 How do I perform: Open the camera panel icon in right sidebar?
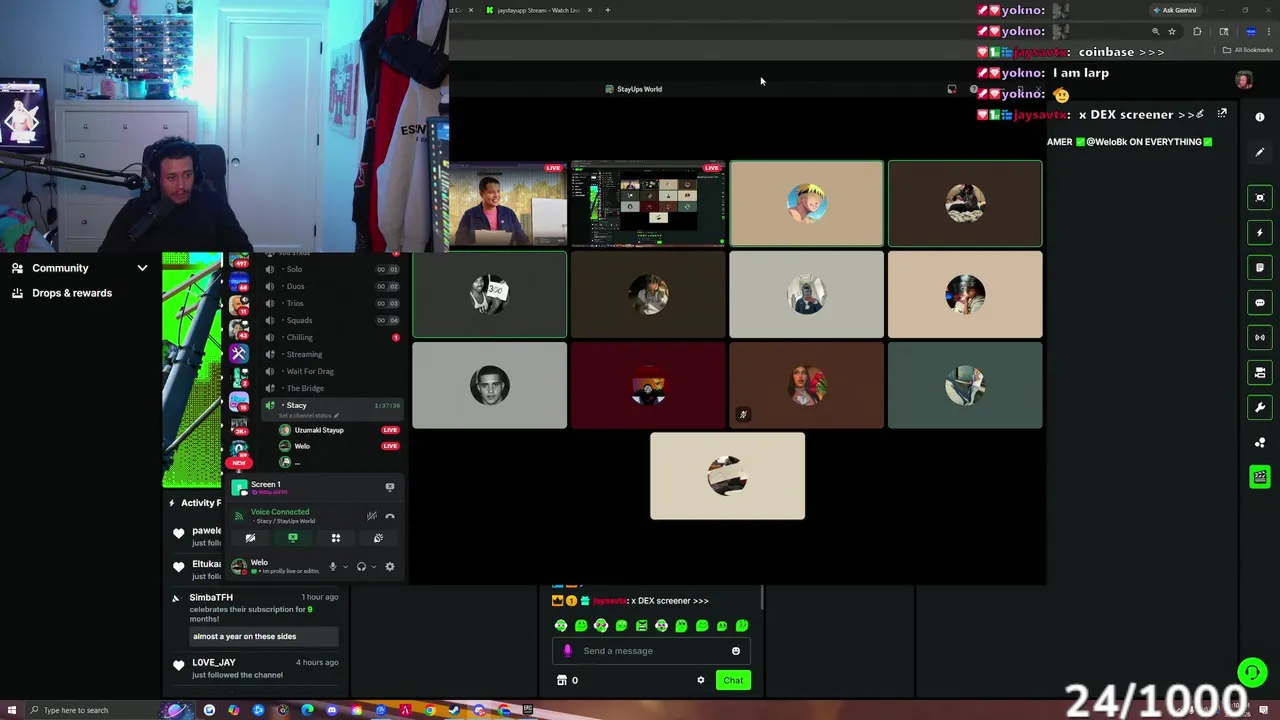pyautogui.click(x=1260, y=372)
